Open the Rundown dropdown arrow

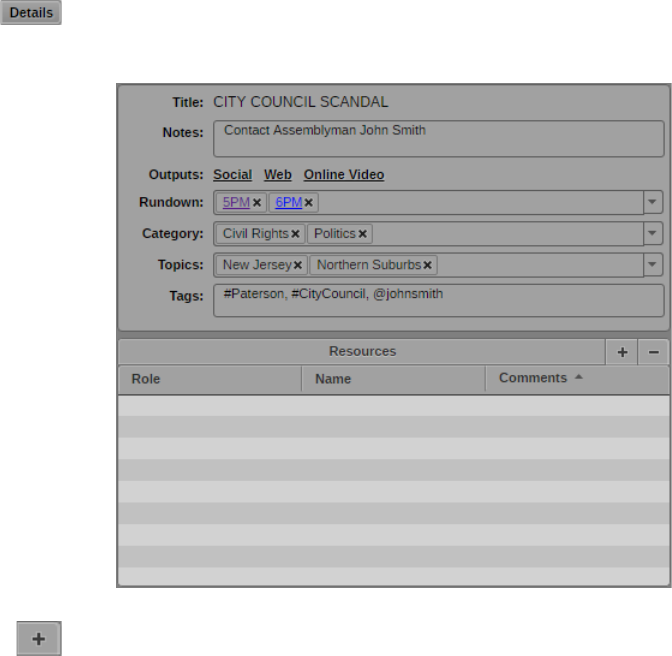pyautogui.click(x=653, y=202)
